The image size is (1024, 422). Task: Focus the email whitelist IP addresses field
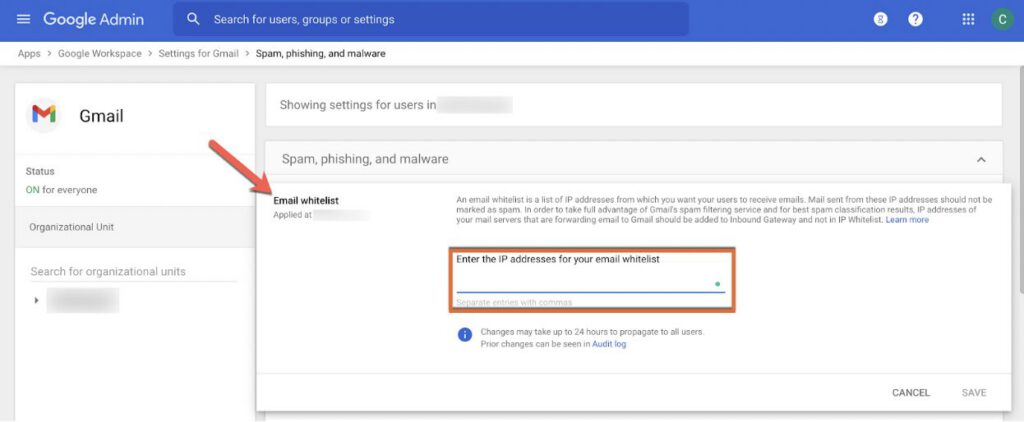(x=585, y=283)
